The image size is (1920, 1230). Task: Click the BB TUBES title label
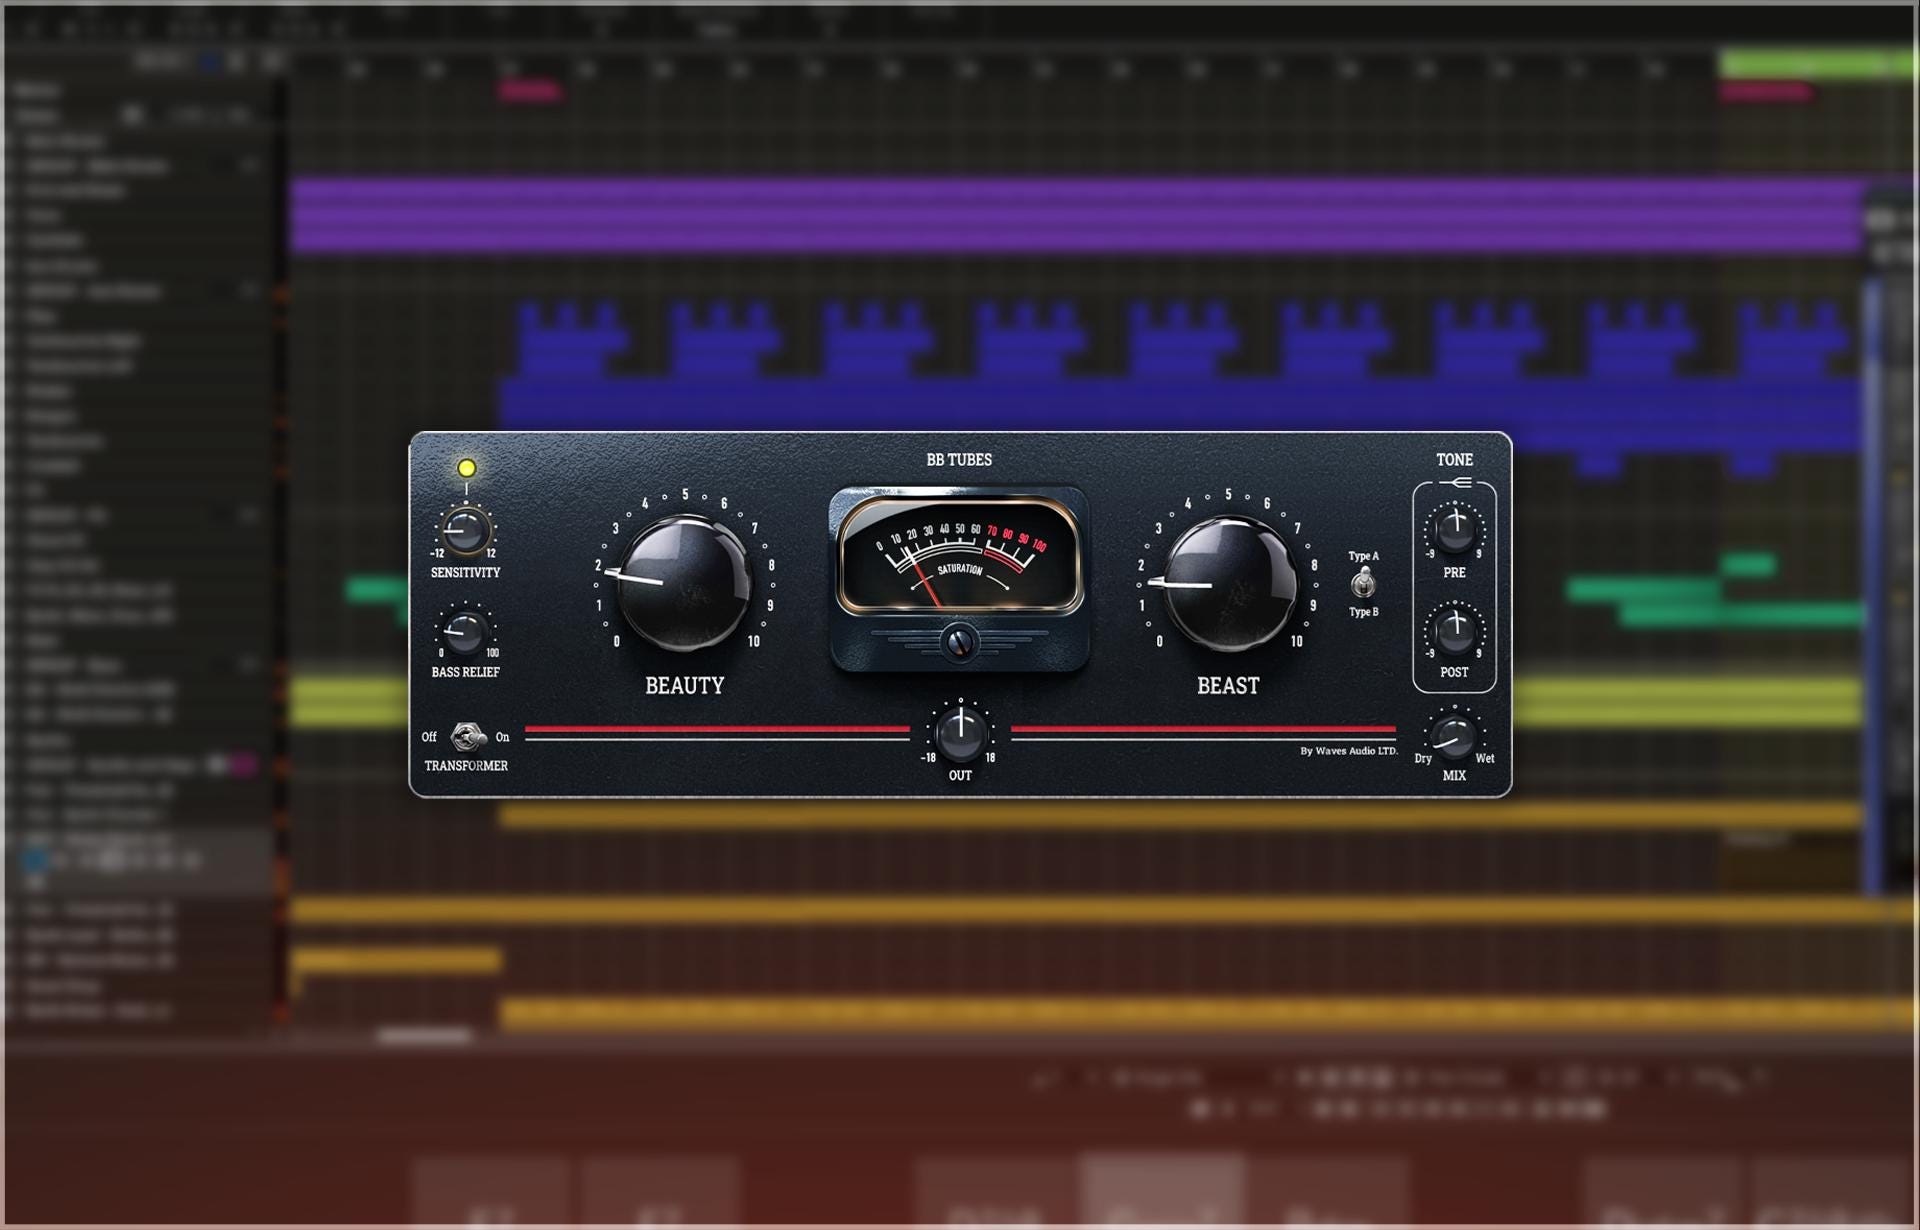click(x=959, y=460)
